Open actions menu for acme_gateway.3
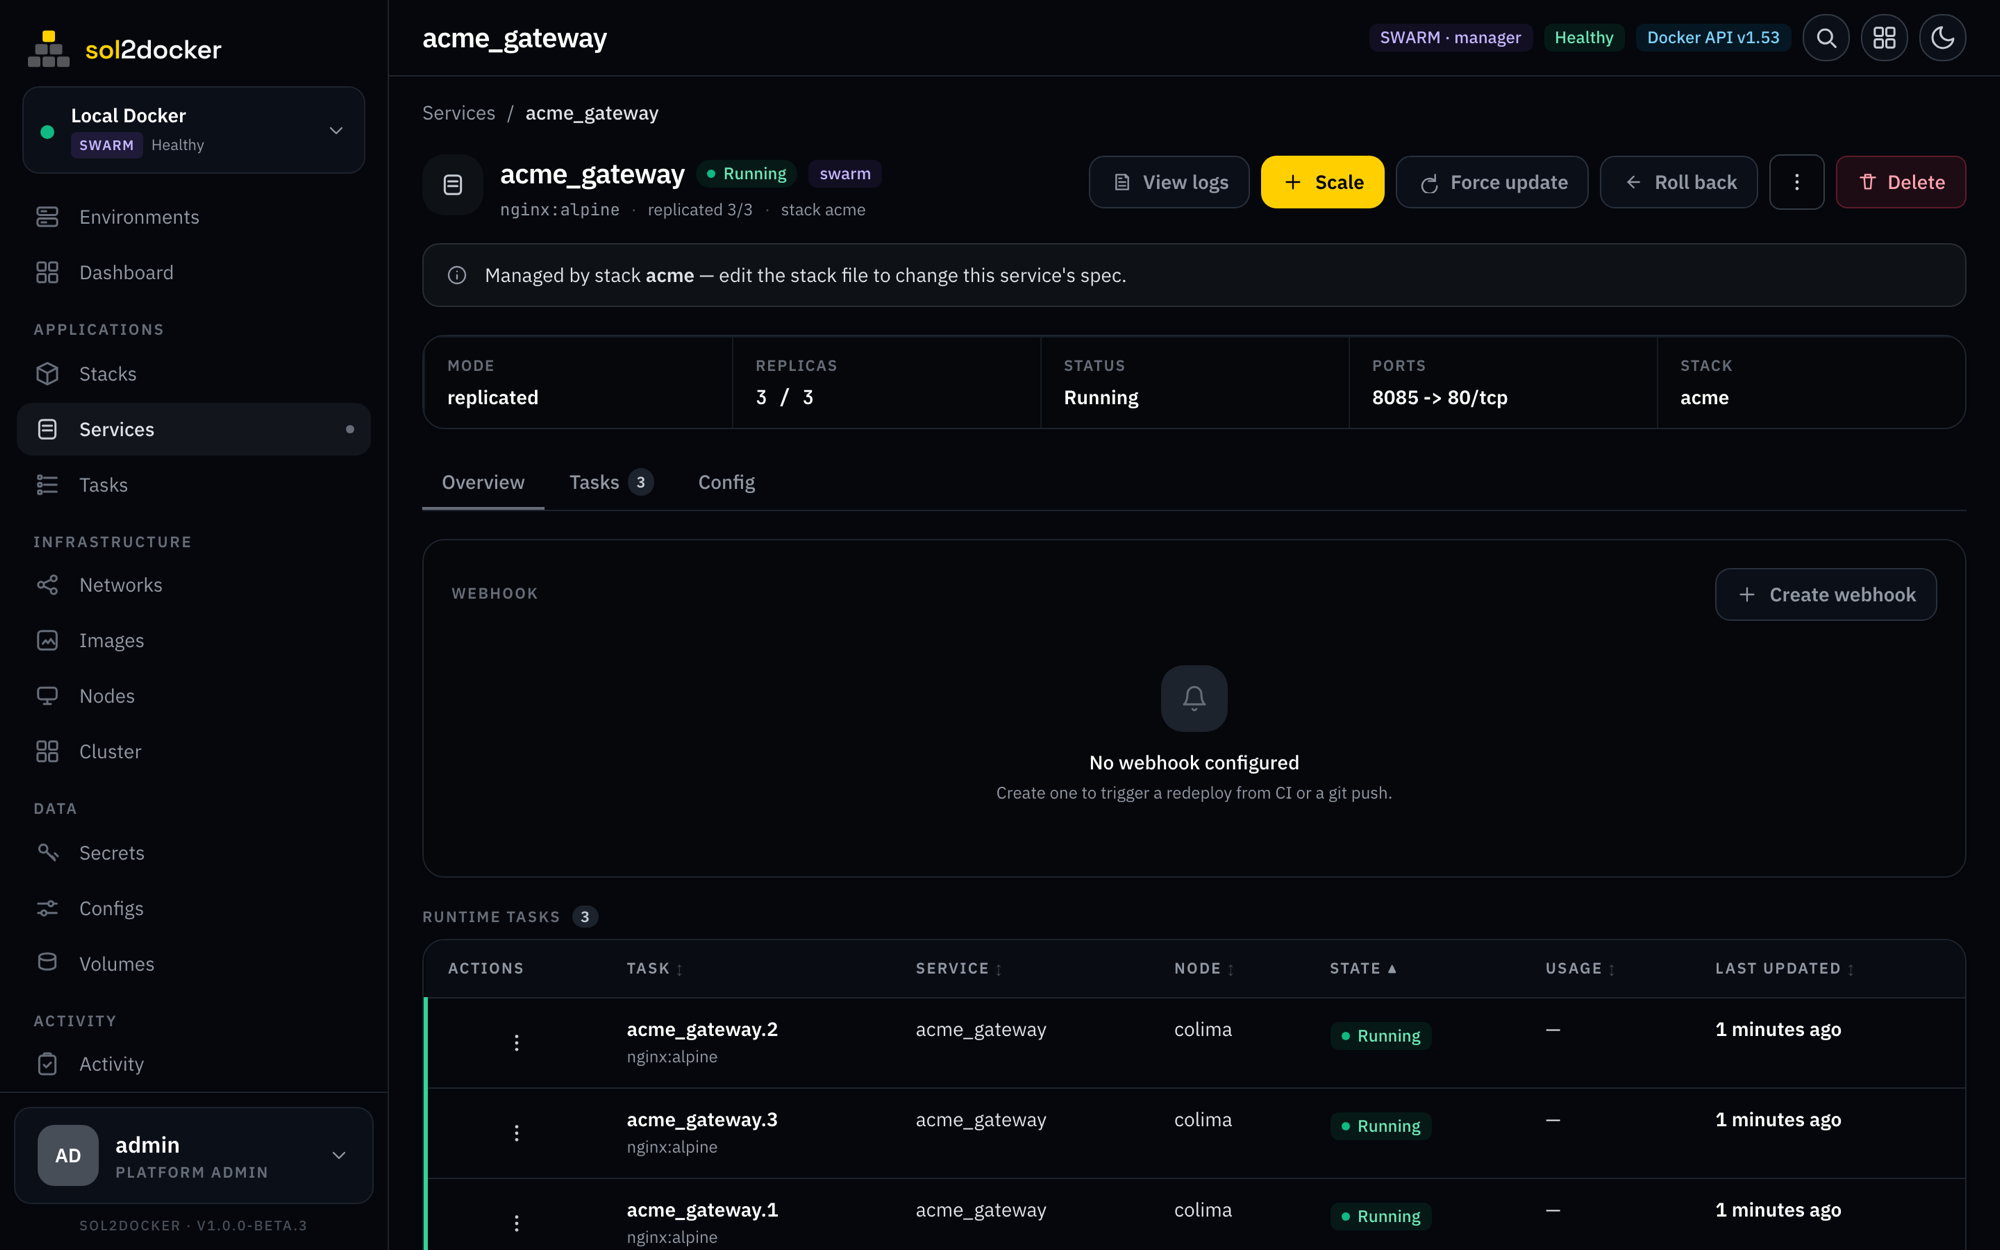The image size is (2000, 1250). pos(516,1133)
